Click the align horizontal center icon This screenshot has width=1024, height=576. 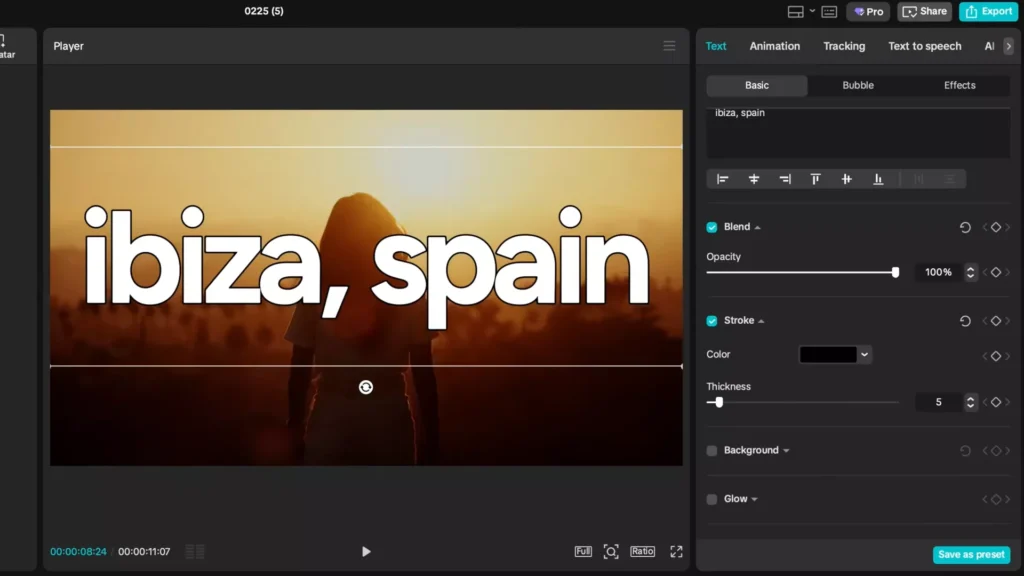(754, 179)
